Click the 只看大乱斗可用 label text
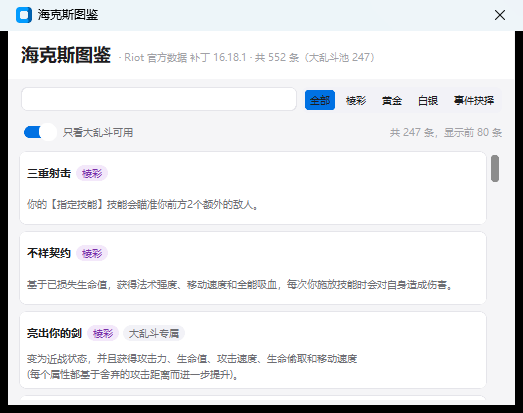Image resolution: width=523 pixels, height=413 pixels. tap(98, 132)
